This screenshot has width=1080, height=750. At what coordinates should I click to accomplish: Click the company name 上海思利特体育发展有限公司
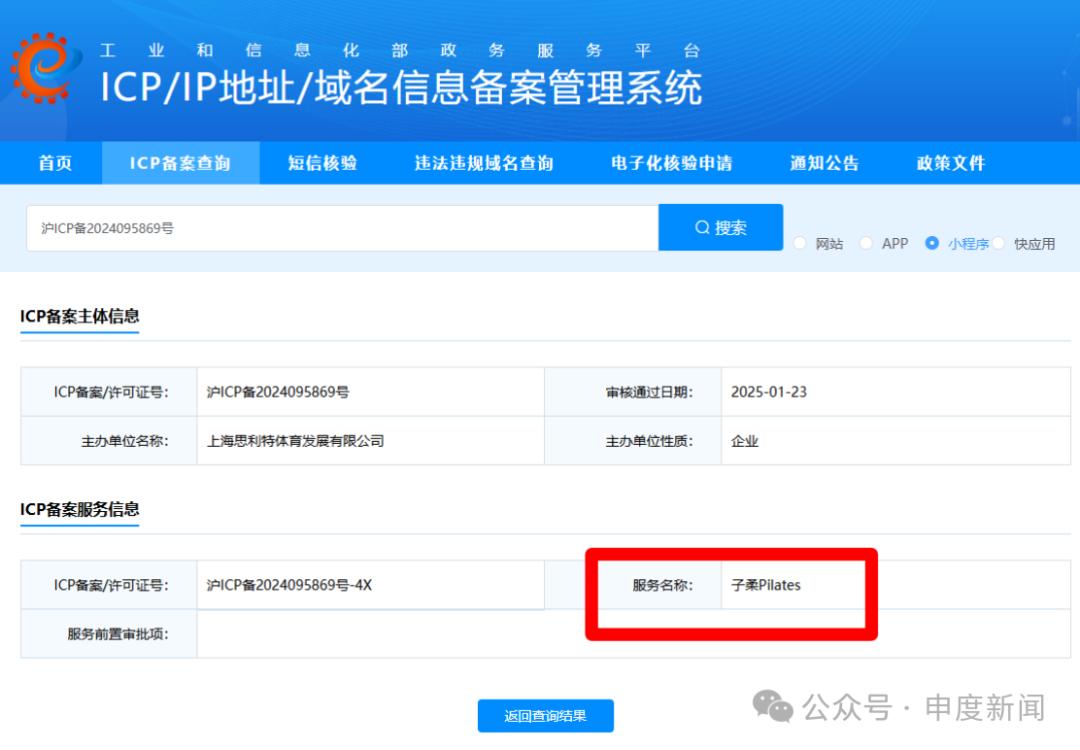click(x=295, y=441)
